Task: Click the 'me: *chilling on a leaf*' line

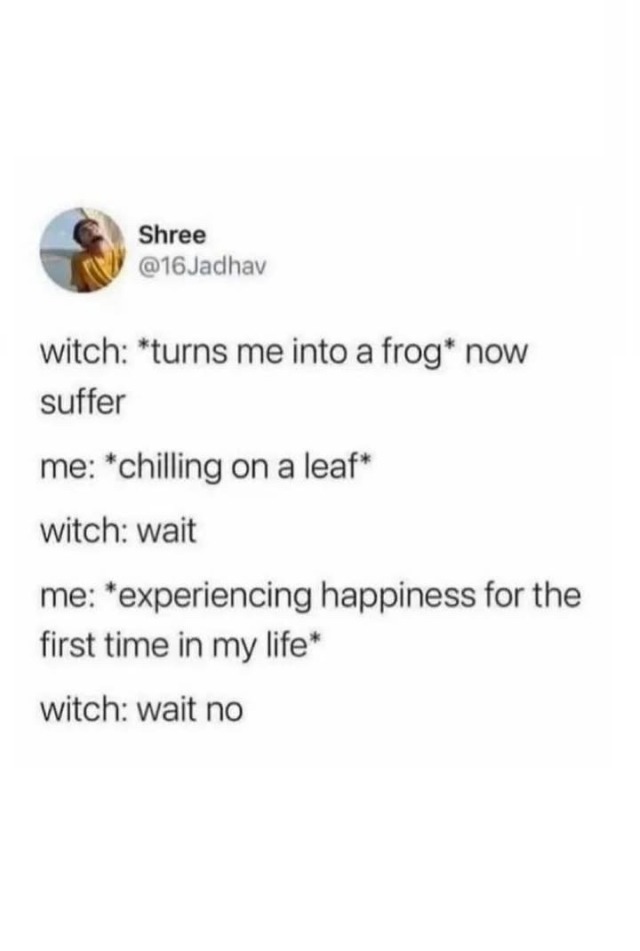Action: pos(204,467)
